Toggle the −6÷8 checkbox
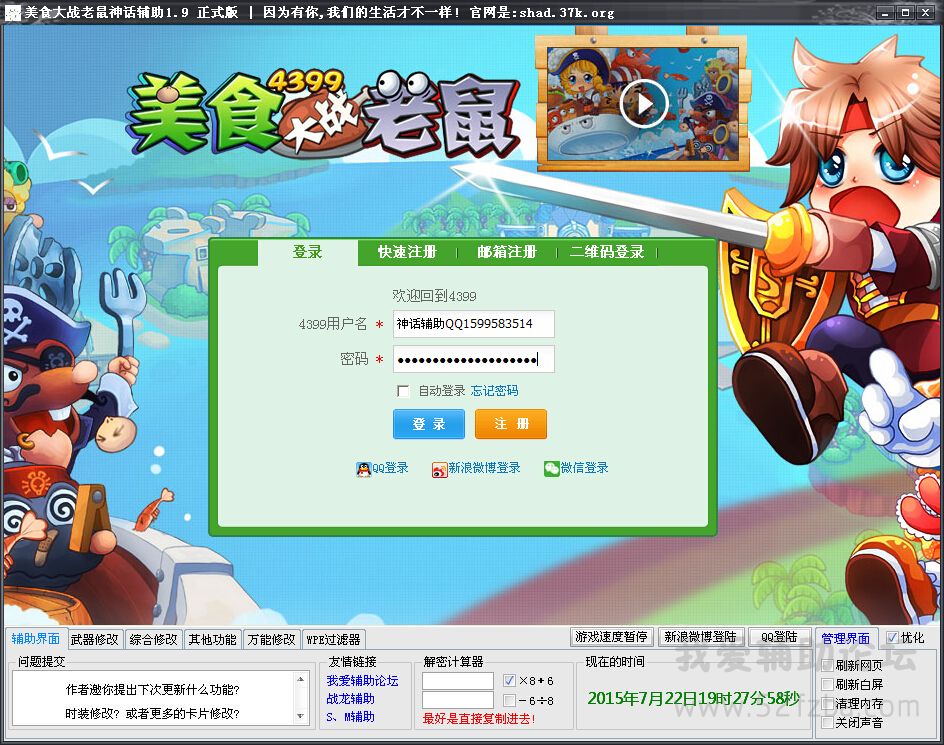The image size is (944, 745). (x=509, y=700)
